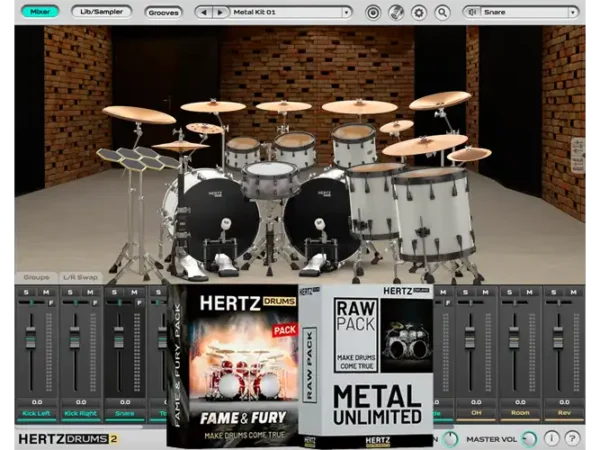
Task: Go to next kit preset with right arrow
Action: tap(220, 13)
